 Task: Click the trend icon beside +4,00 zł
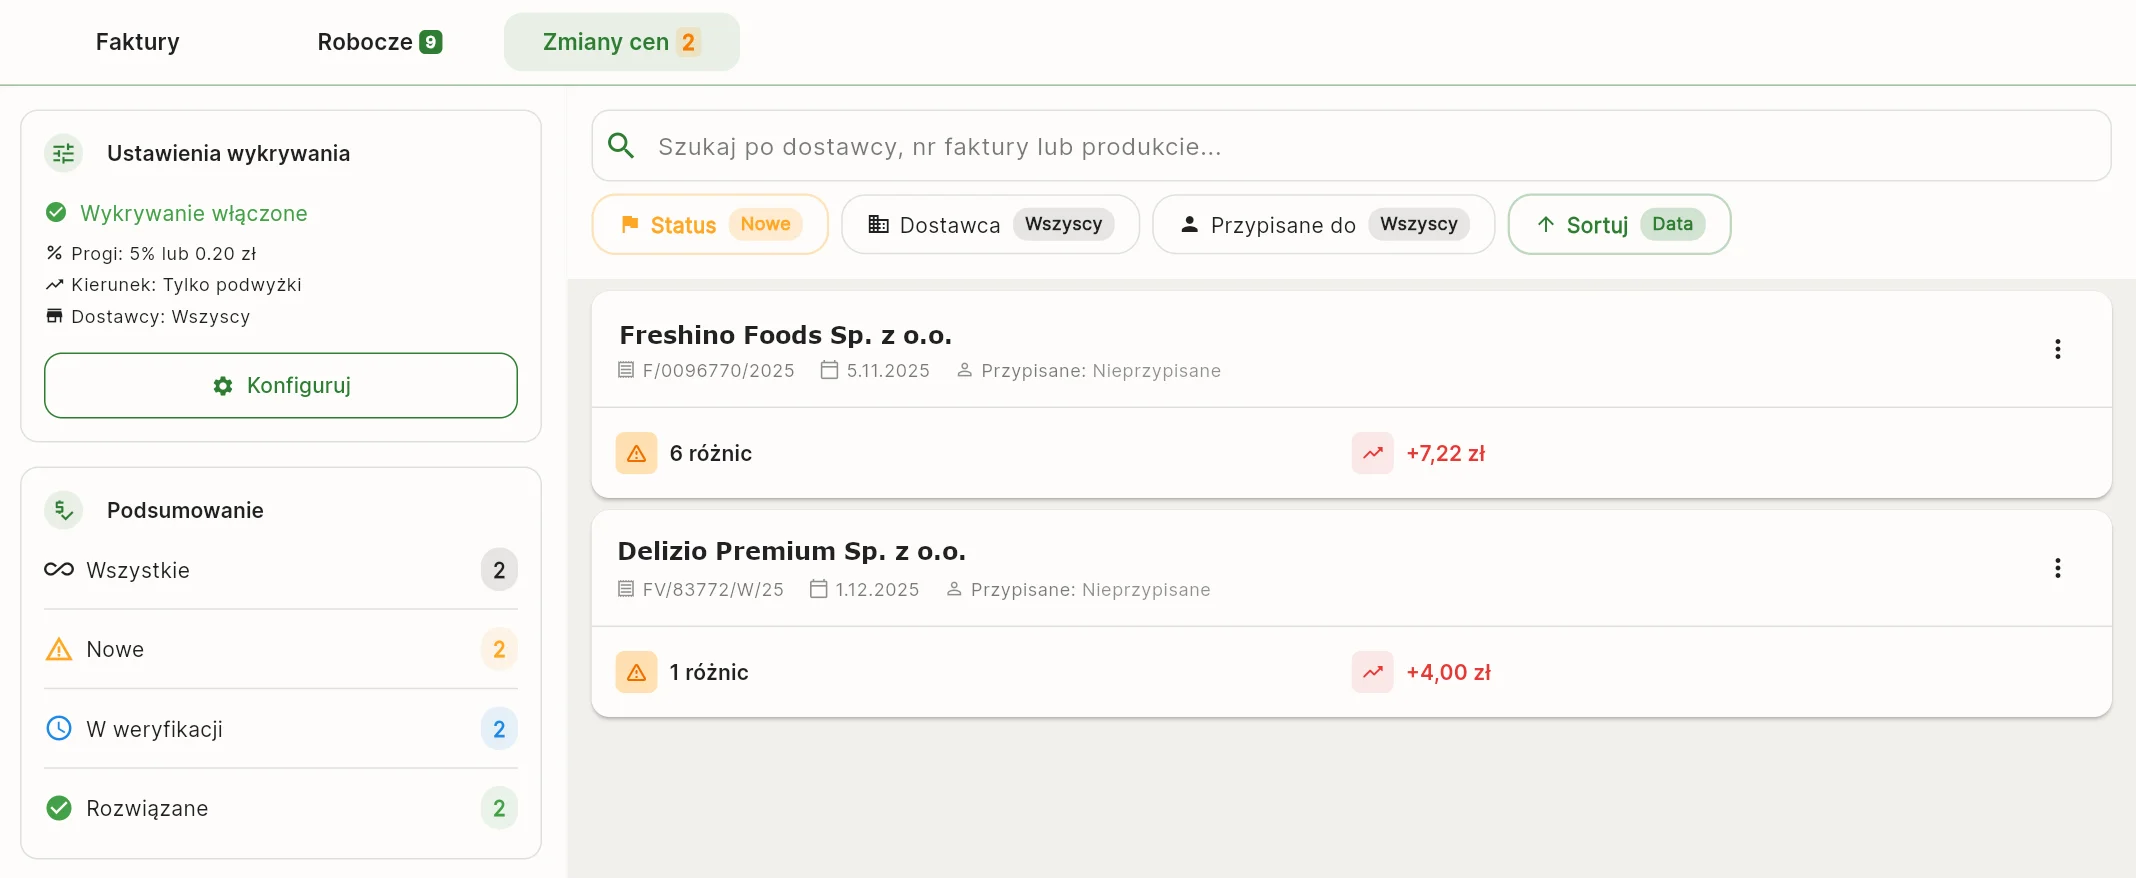(1372, 672)
